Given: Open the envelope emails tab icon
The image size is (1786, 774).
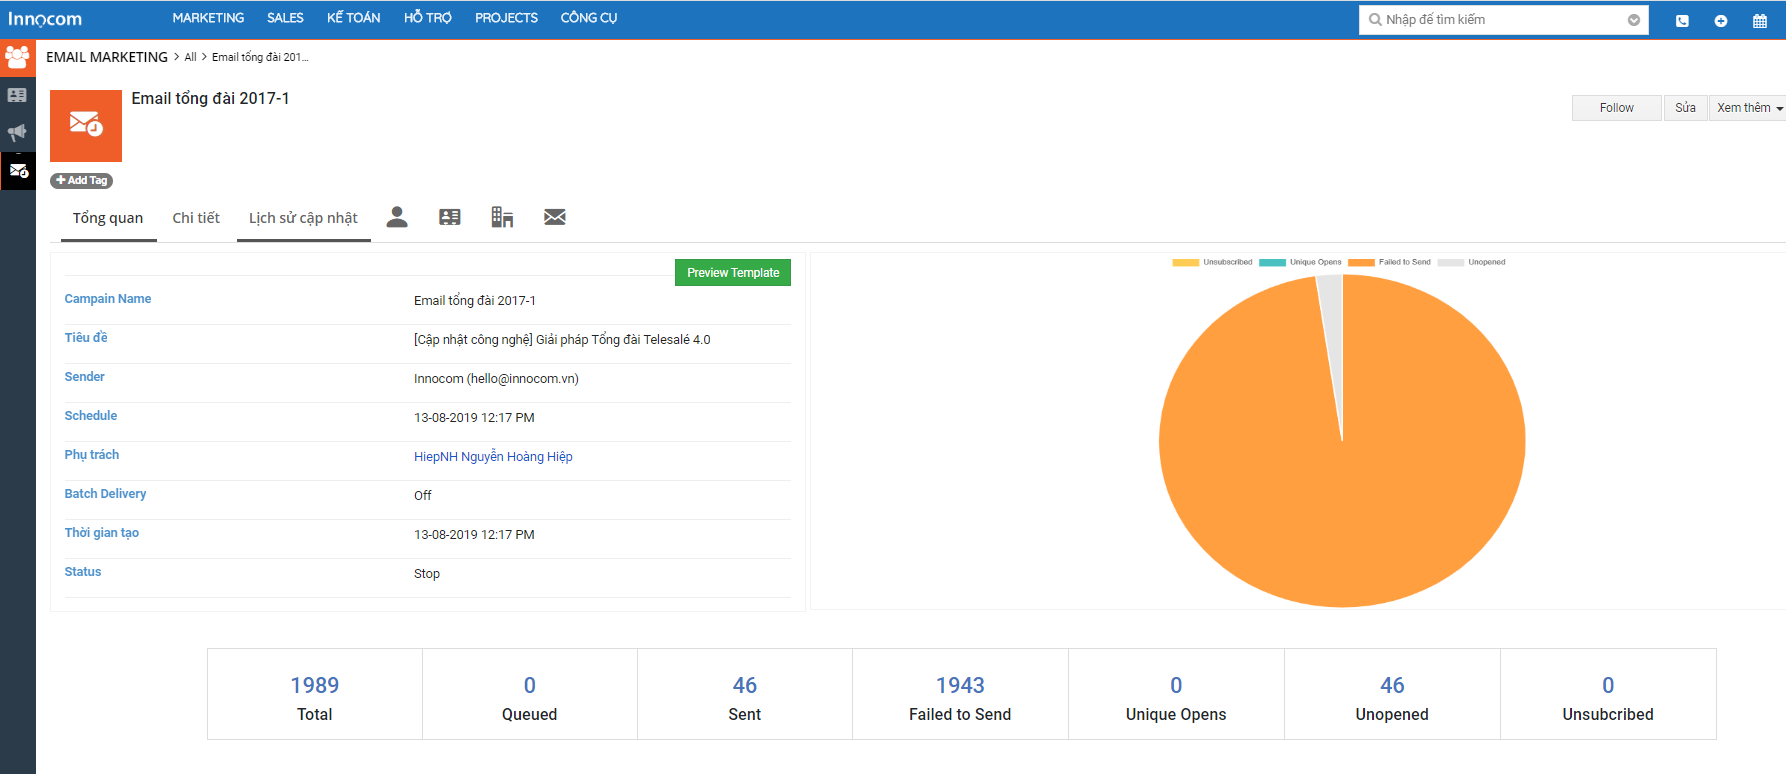Looking at the screenshot, I should [x=555, y=217].
